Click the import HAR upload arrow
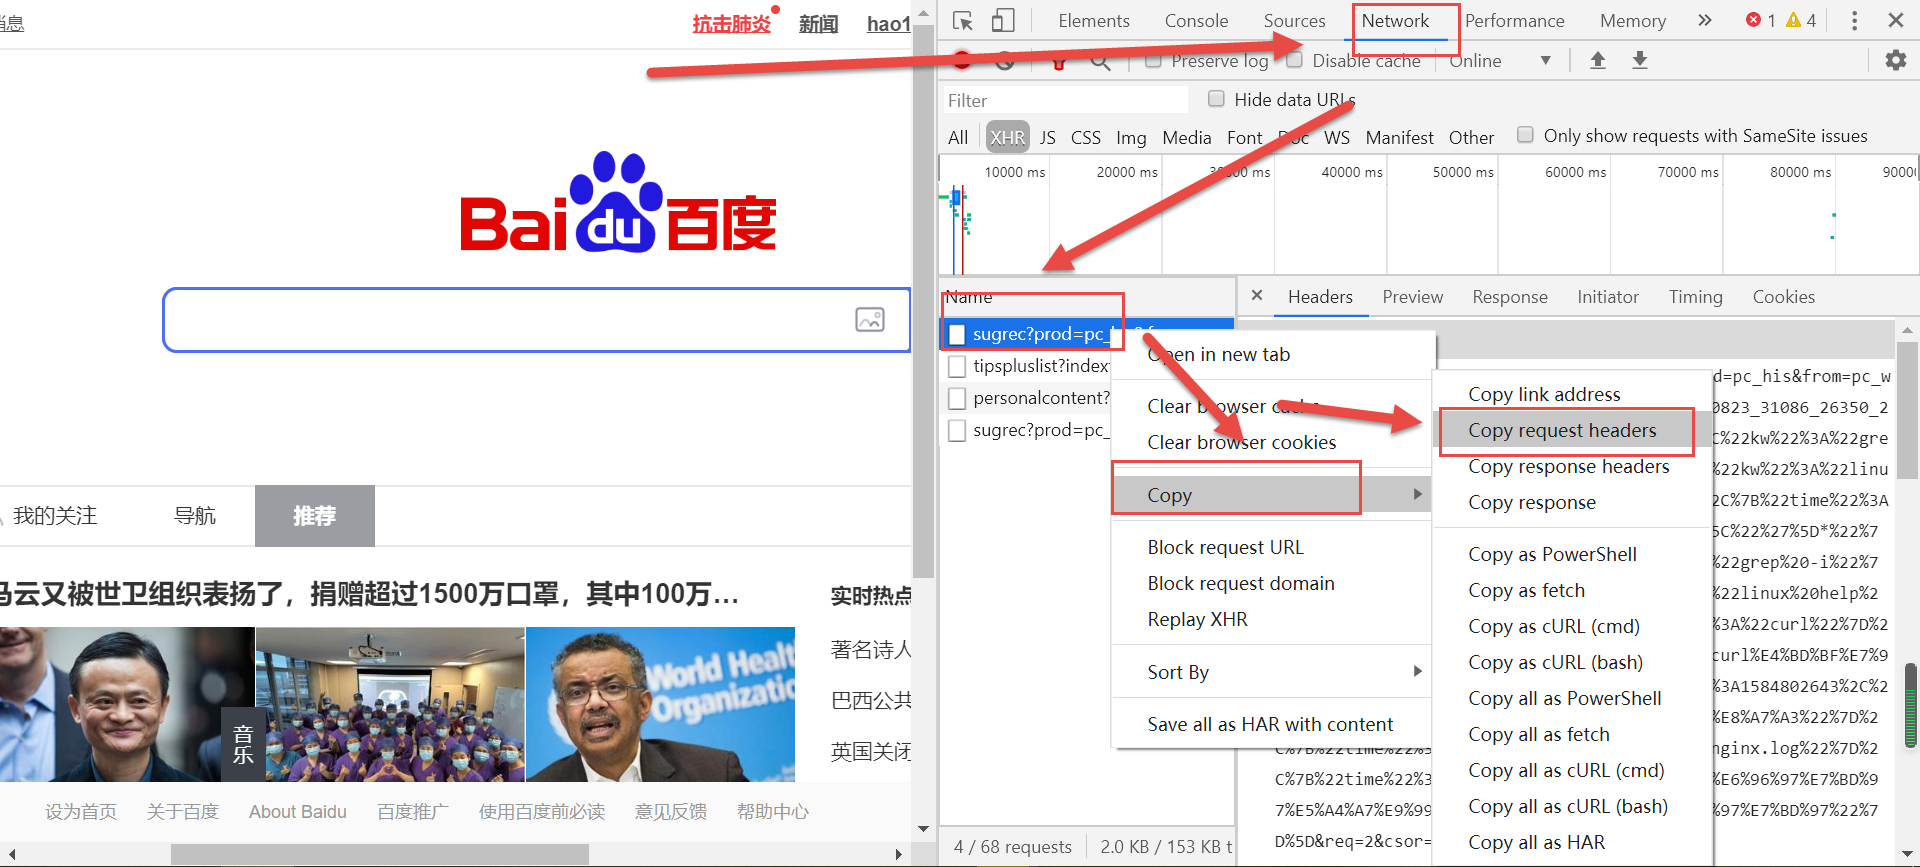The height and width of the screenshot is (867, 1920). tap(1597, 60)
